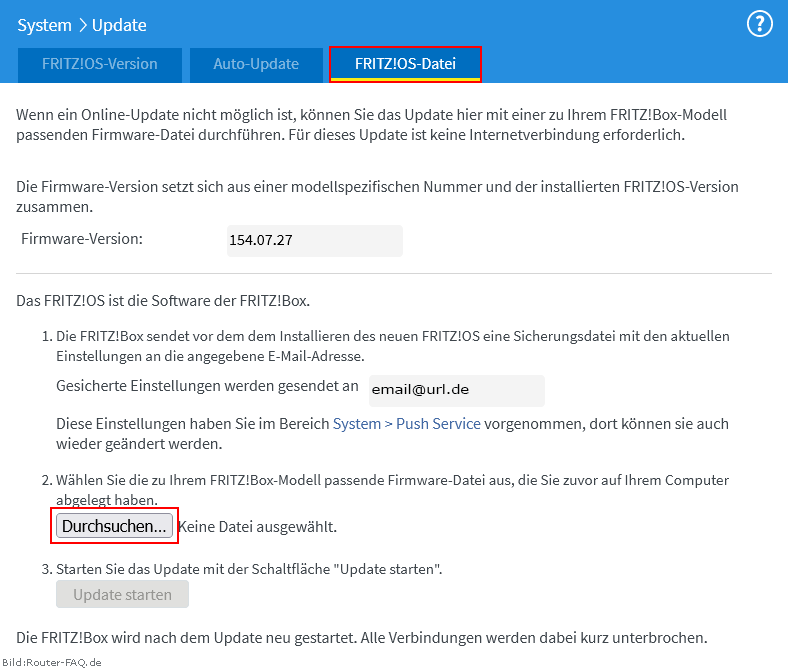Click the 'Firmware-Version:' label
The width and height of the screenshot is (788, 669).
(x=82, y=239)
